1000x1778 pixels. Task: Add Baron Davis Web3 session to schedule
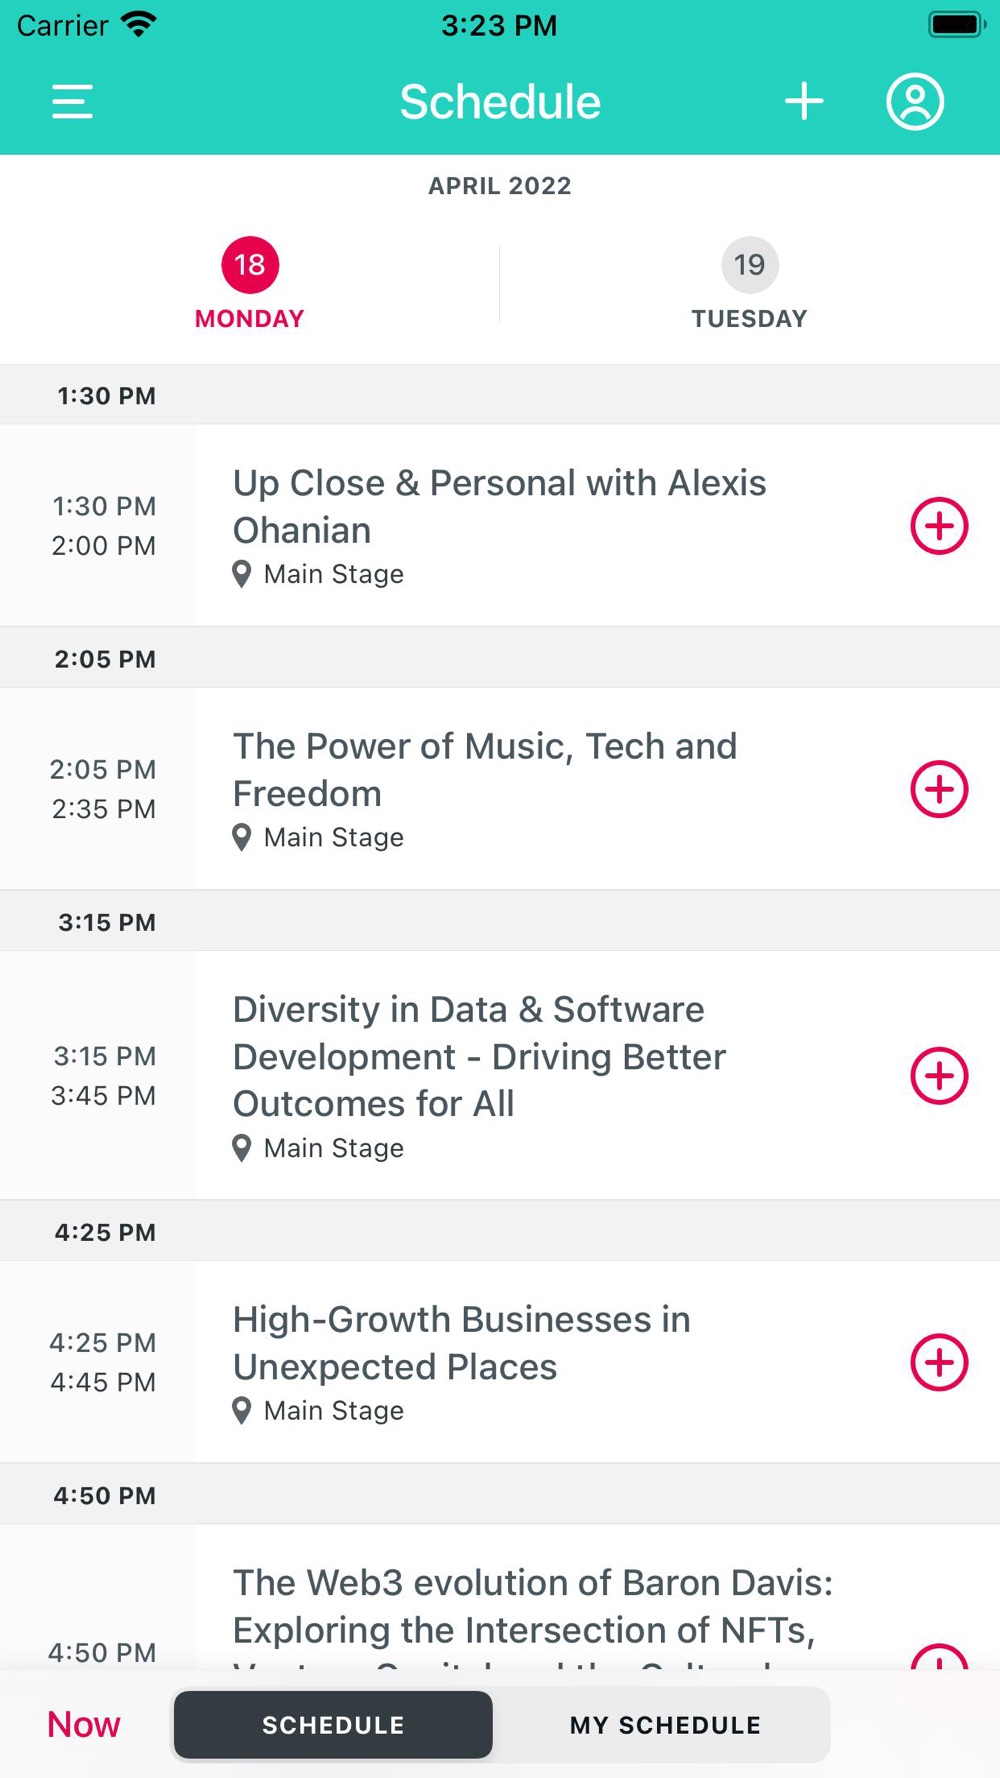(939, 1656)
